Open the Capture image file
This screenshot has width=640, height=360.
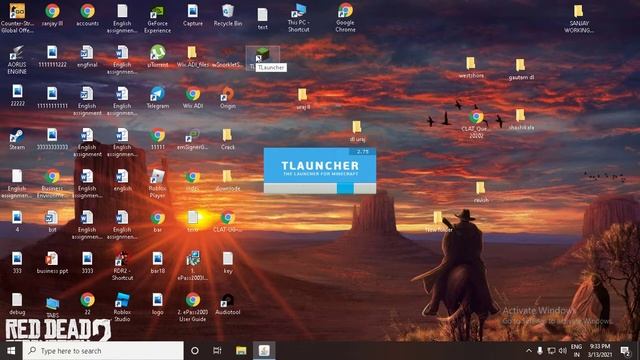click(x=193, y=16)
